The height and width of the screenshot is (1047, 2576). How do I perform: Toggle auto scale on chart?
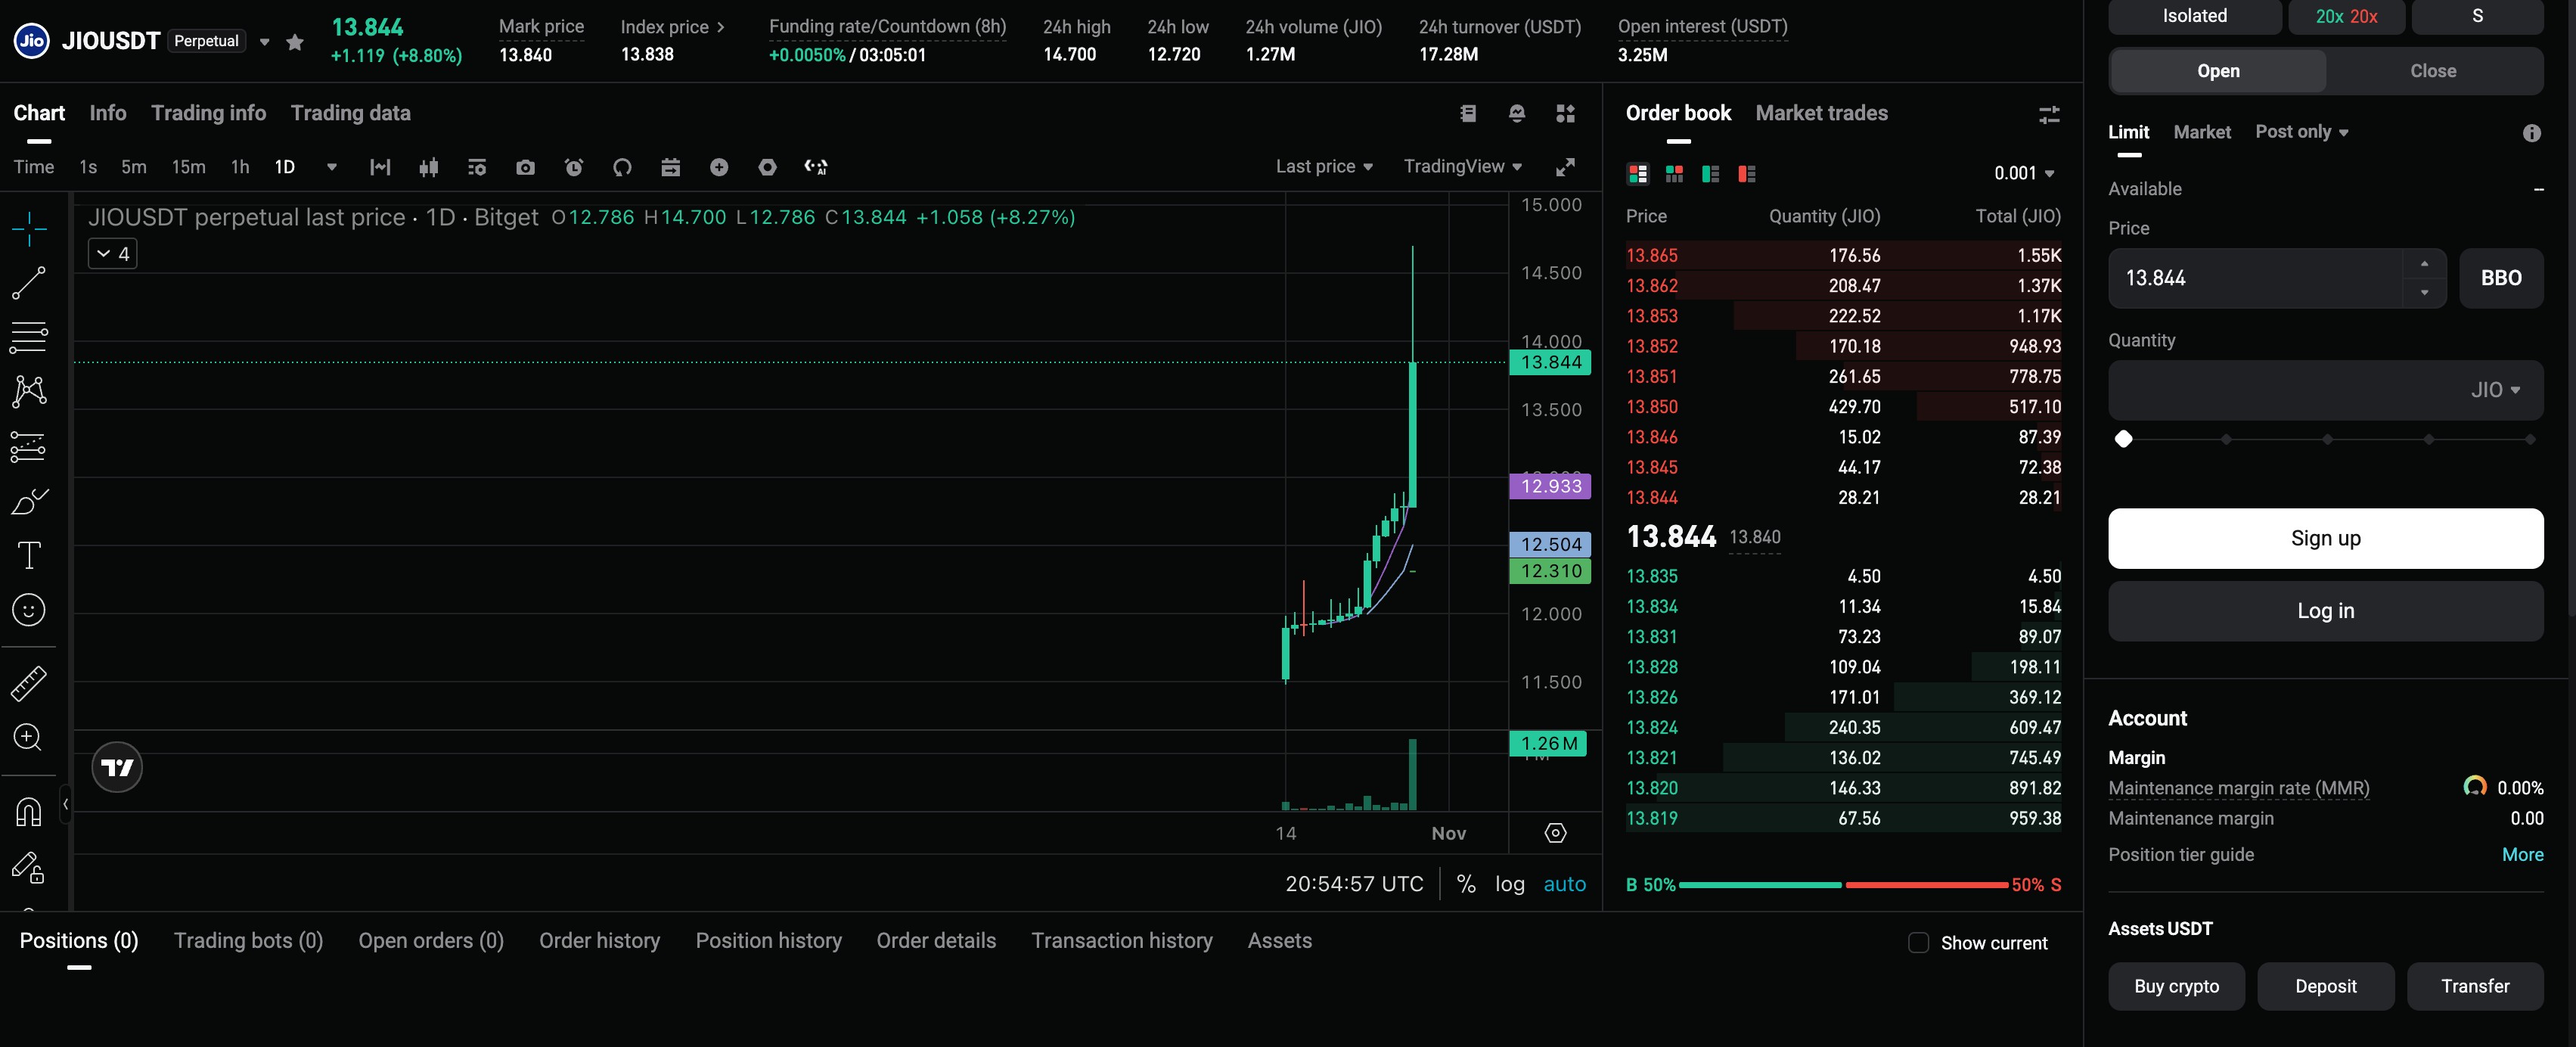1565,884
